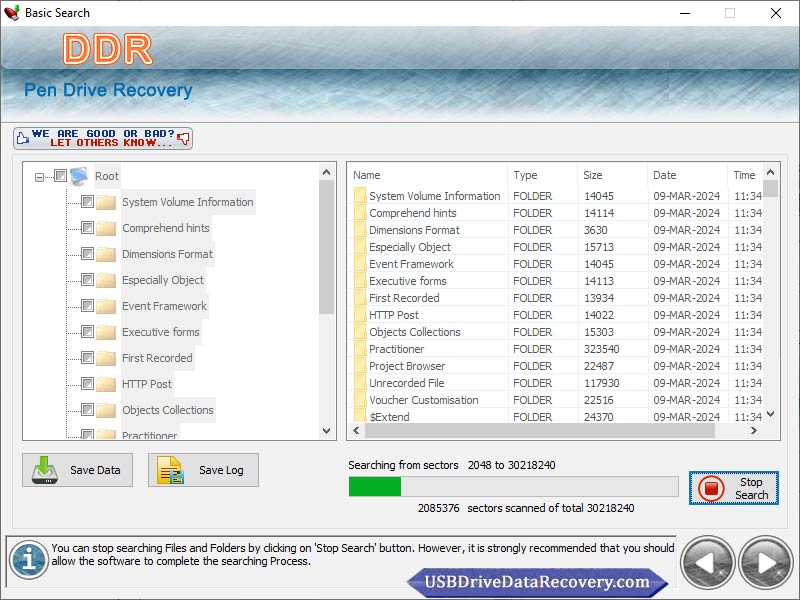Click size value 323540 for Practitioner
Screen dimensions: 800x600
click(602, 349)
